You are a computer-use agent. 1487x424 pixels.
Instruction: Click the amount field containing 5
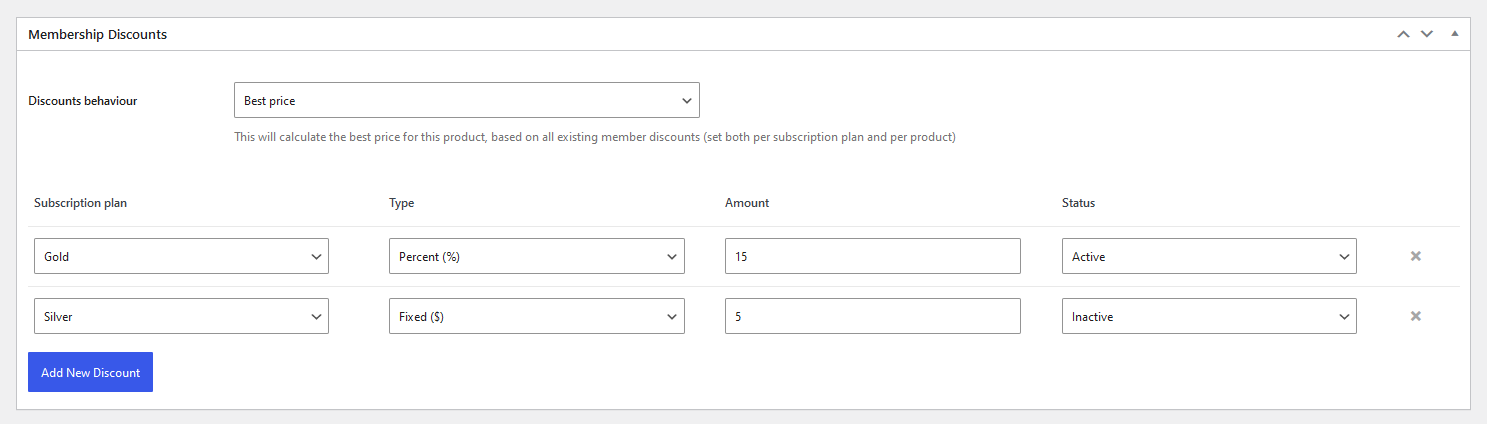point(873,316)
